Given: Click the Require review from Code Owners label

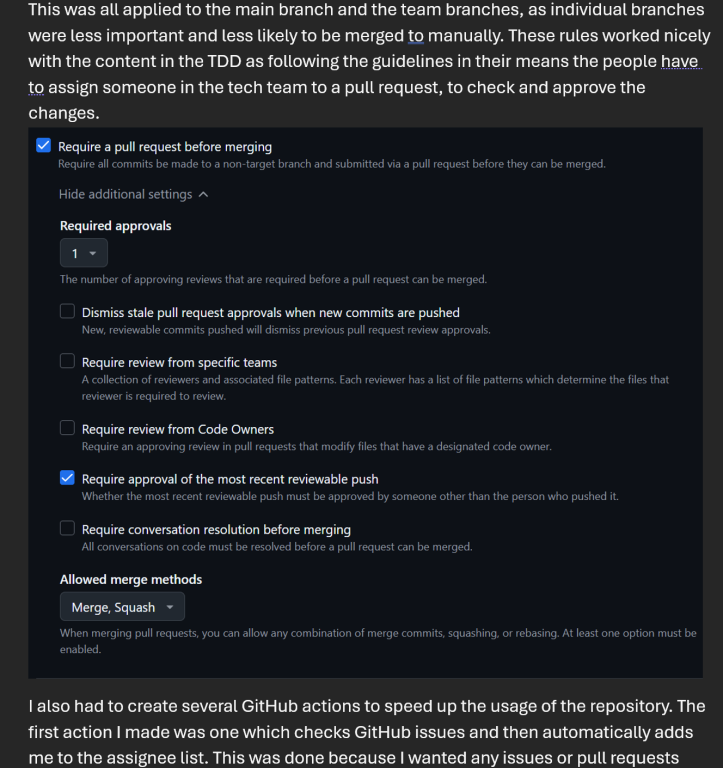Looking at the screenshot, I should tap(178, 430).
